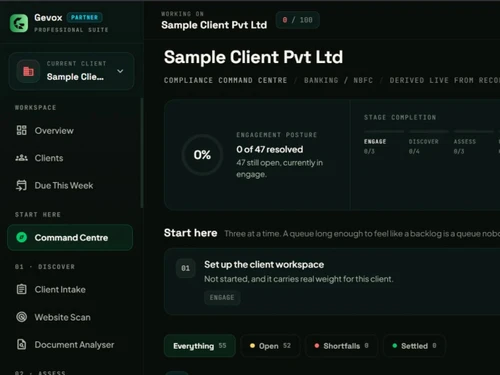This screenshot has width=500, height=375.
Task: Open Due This Week
Action: coord(70,185)
